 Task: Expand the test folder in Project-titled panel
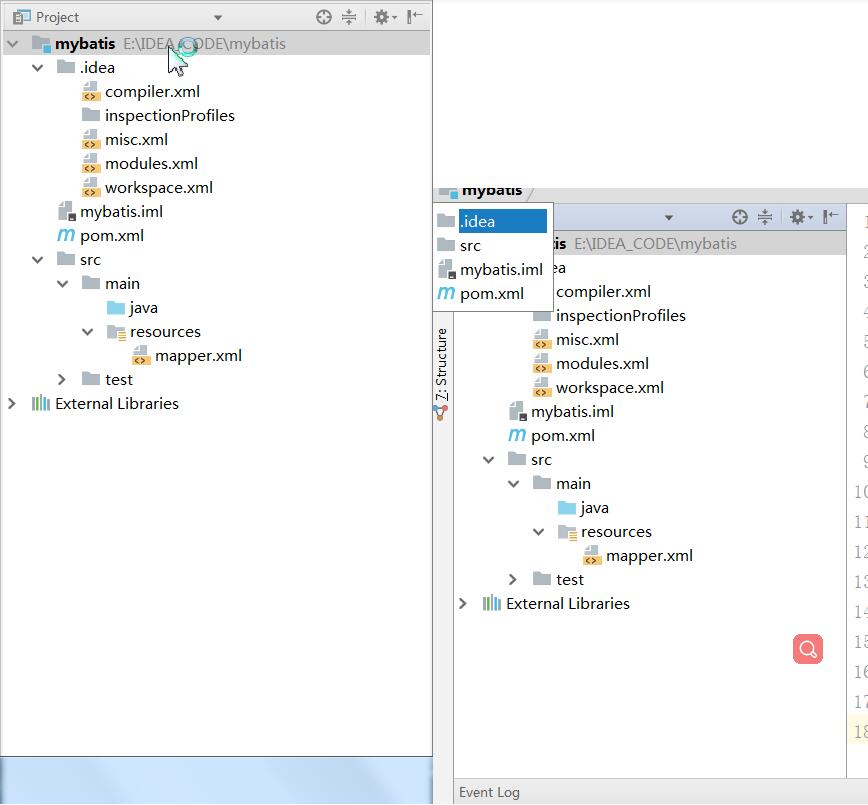coord(62,380)
